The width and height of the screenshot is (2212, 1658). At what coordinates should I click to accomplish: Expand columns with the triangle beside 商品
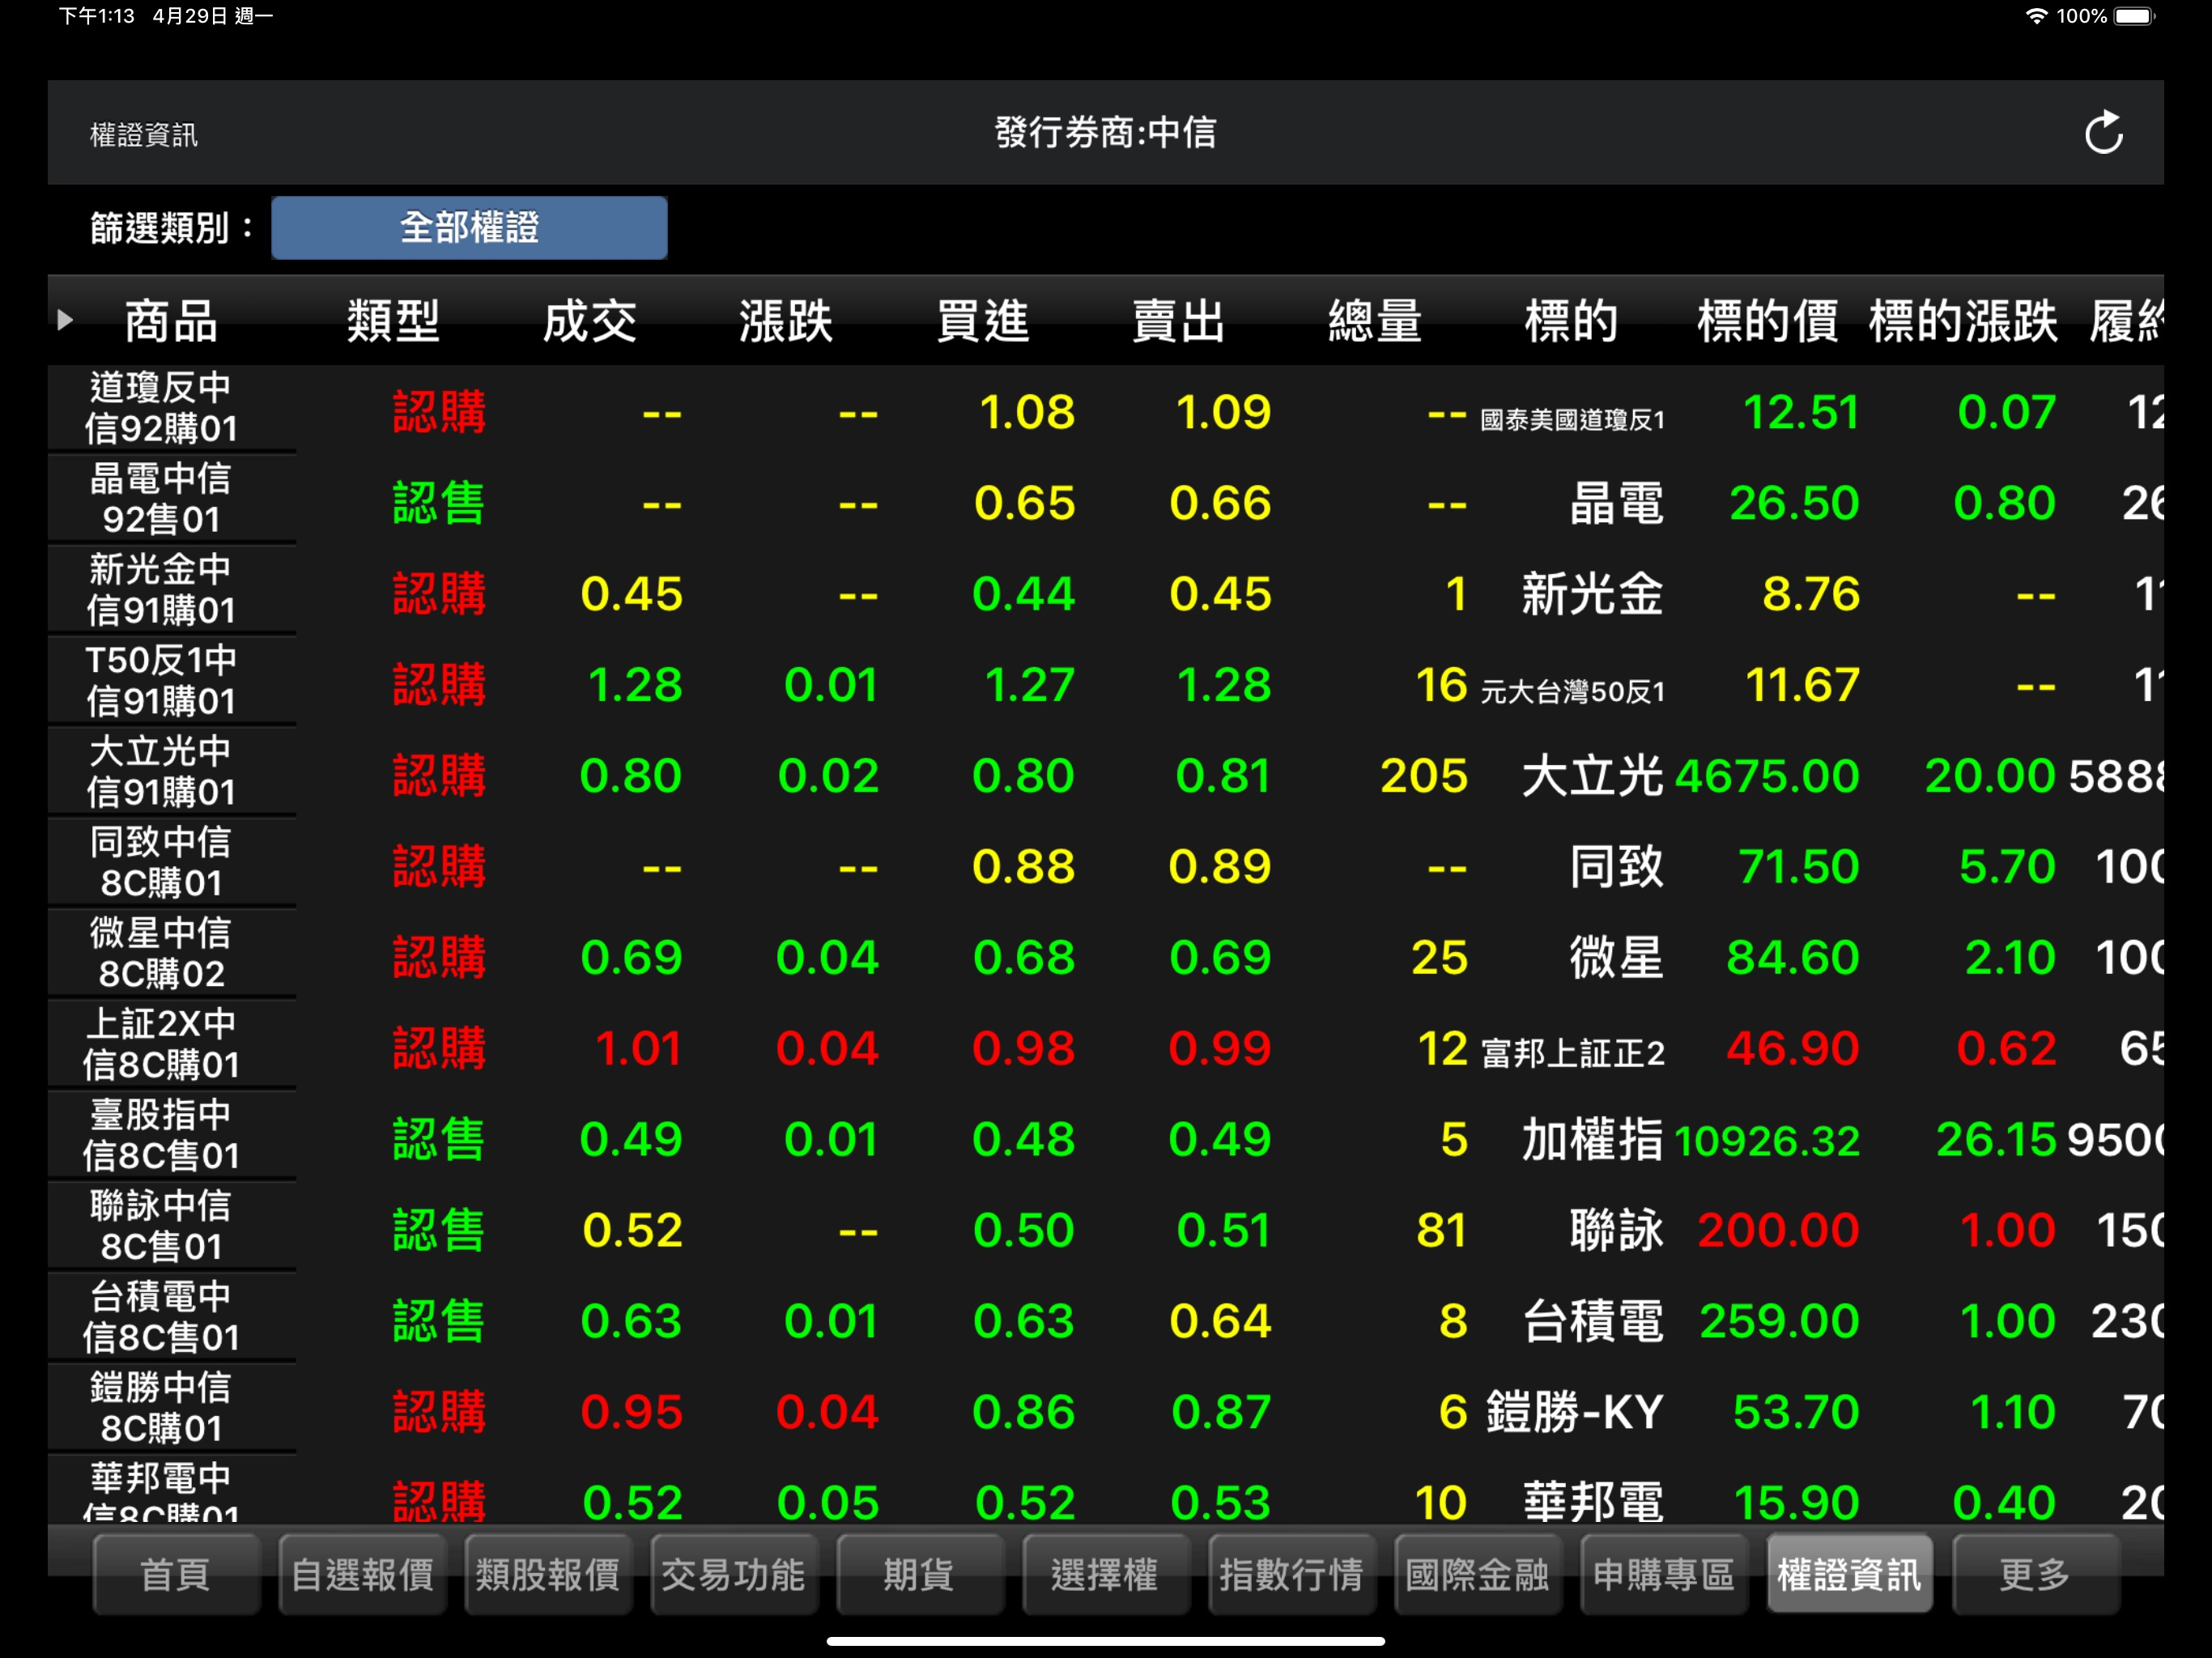(65, 320)
